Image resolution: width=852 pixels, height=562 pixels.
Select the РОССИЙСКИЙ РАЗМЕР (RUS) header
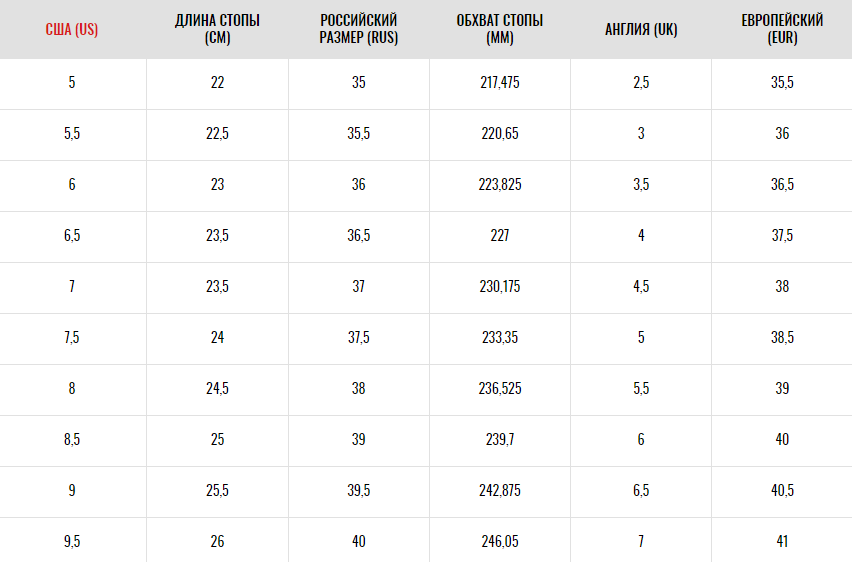tap(359, 29)
